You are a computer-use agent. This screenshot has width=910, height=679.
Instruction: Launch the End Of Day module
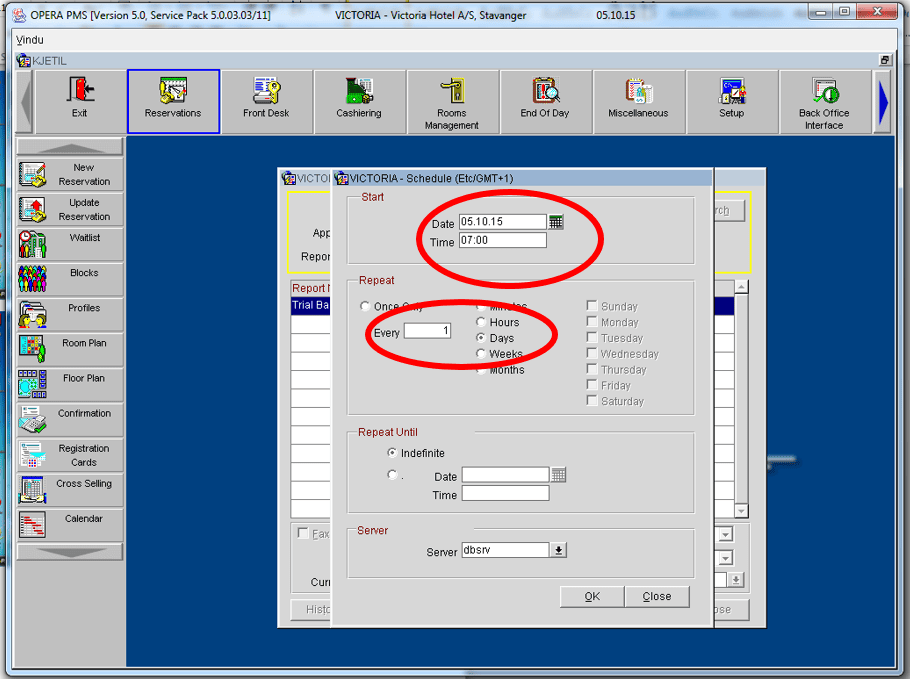click(545, 101)
